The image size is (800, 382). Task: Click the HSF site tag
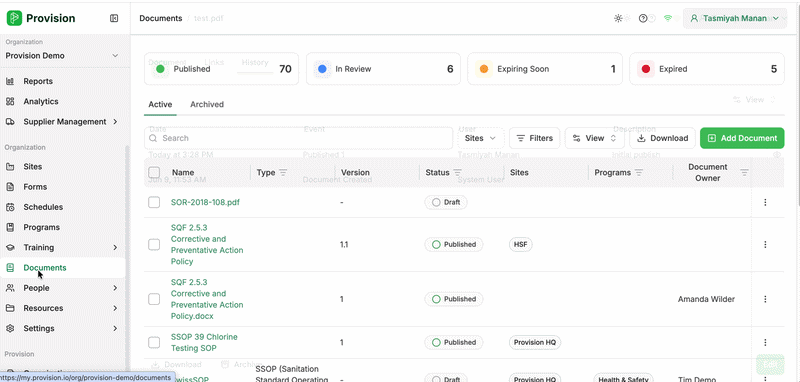(x=520, y=244)
